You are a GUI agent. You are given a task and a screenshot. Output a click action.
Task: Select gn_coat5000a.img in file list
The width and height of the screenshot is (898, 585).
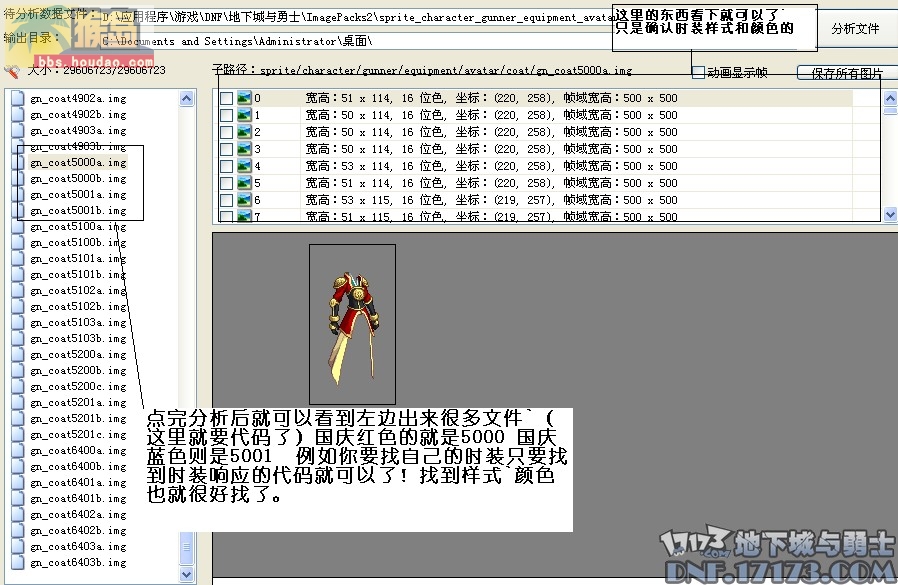[x=78, y=163]
